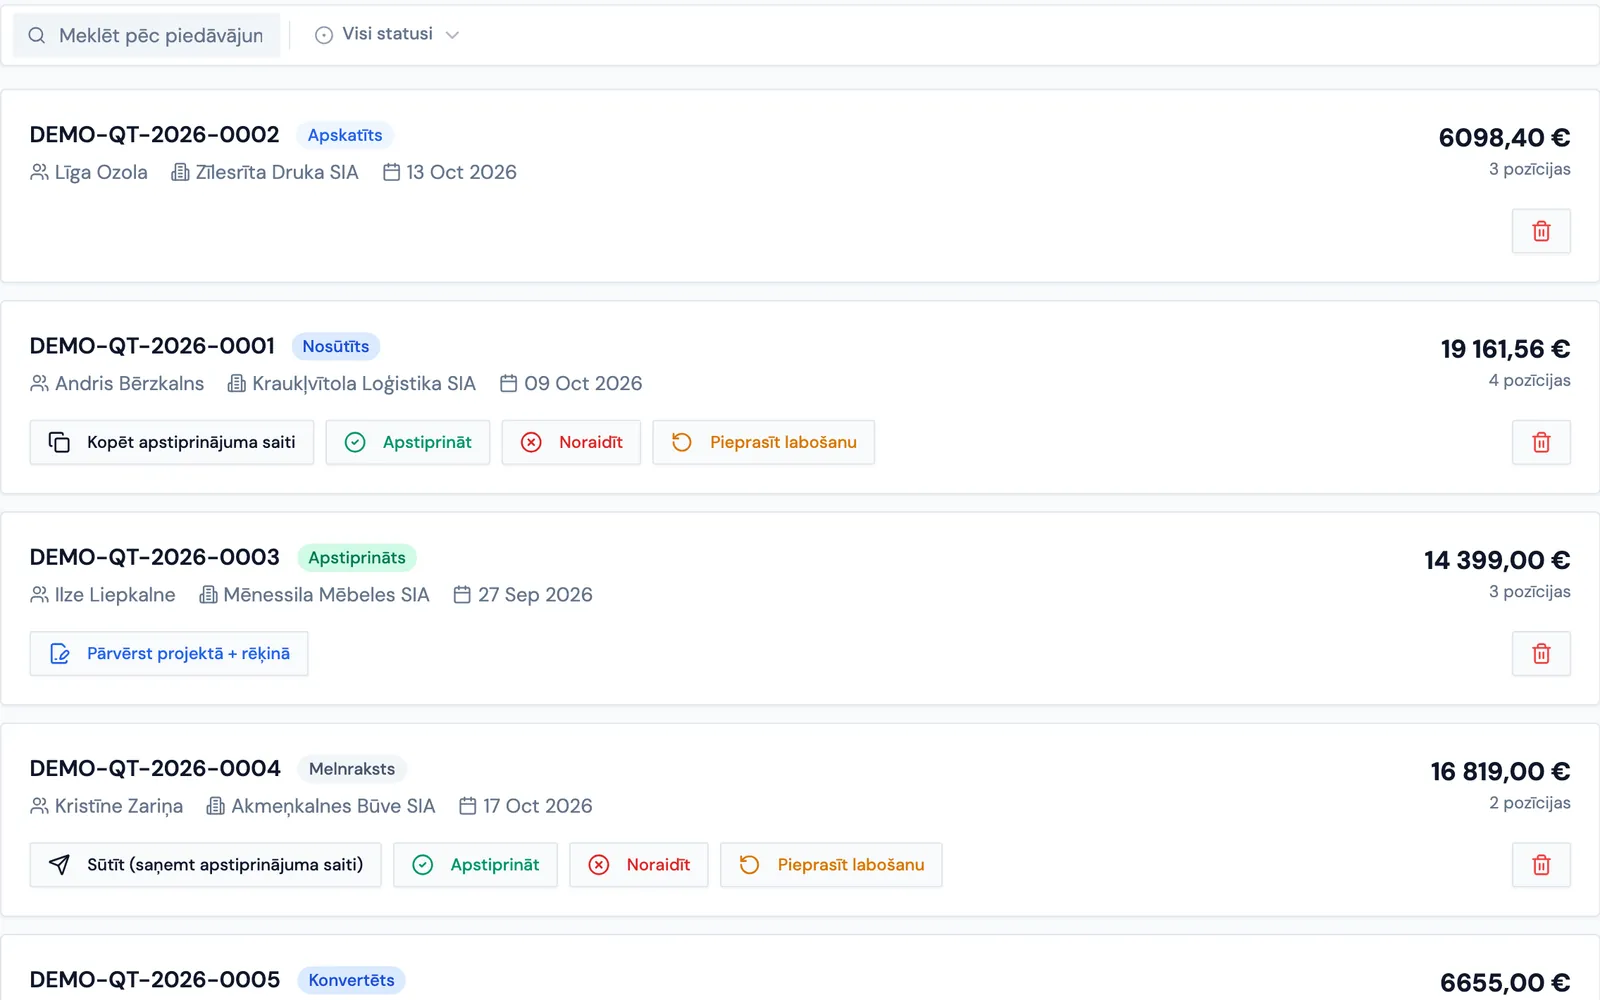The width and height of the screenshot is (1600, 1000).
Task: Click the Apstiprināts status badge
Action: pos(357,557)
